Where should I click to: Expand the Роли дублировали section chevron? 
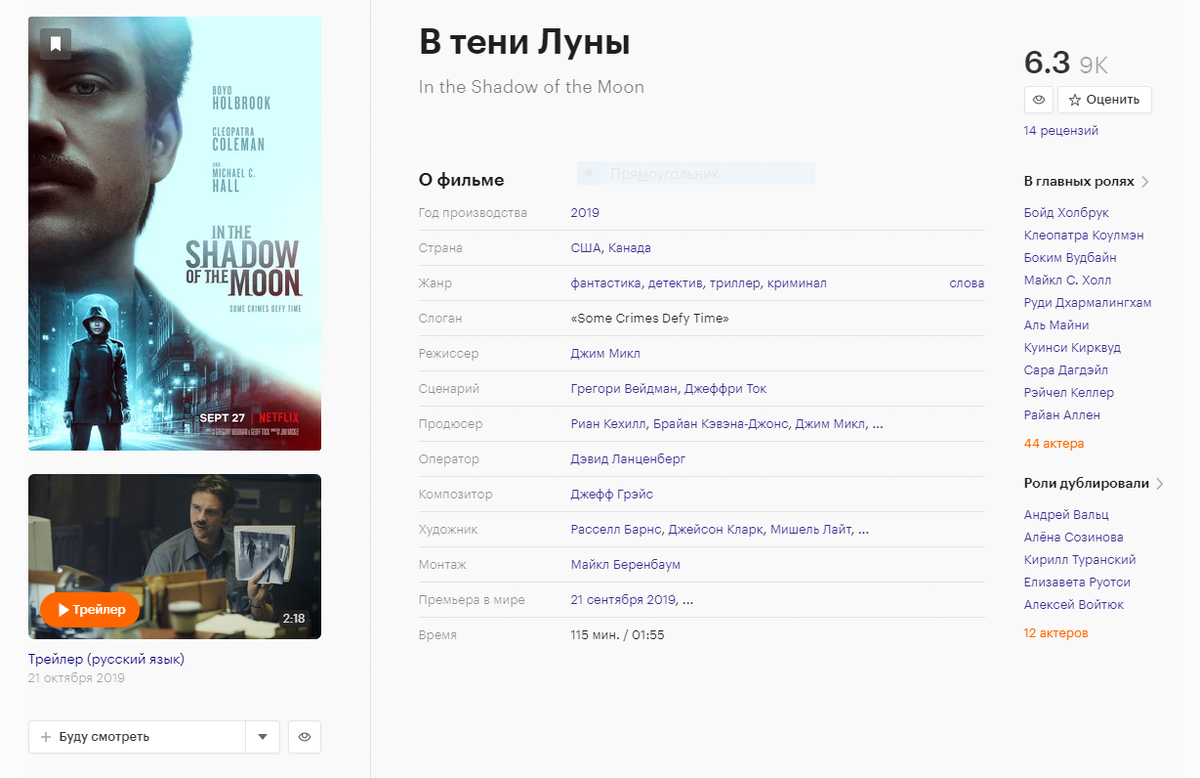1160,484
